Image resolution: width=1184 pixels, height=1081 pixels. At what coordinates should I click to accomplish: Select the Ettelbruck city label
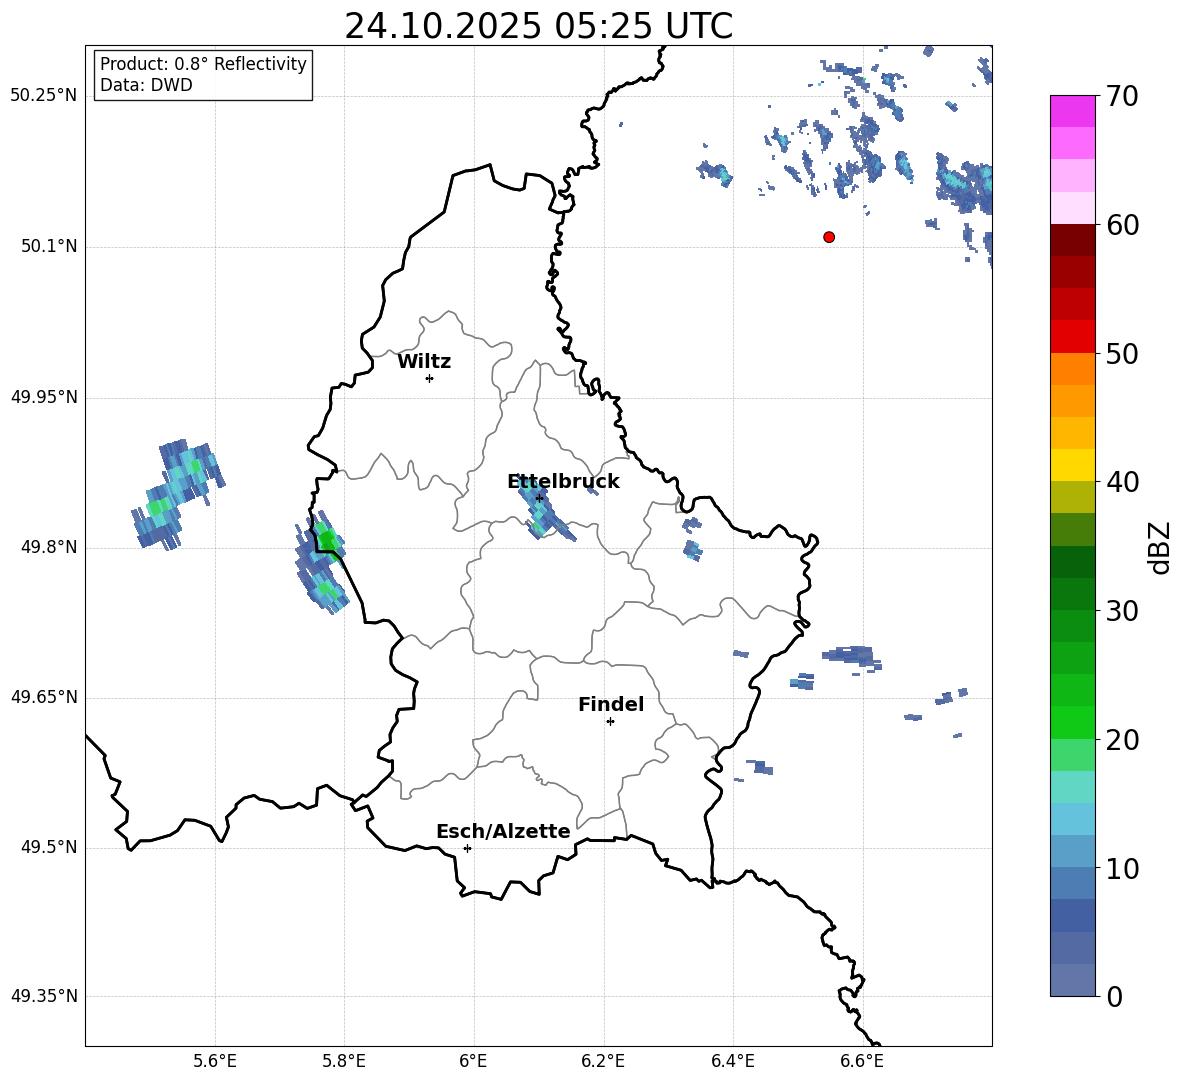(563, 482)
